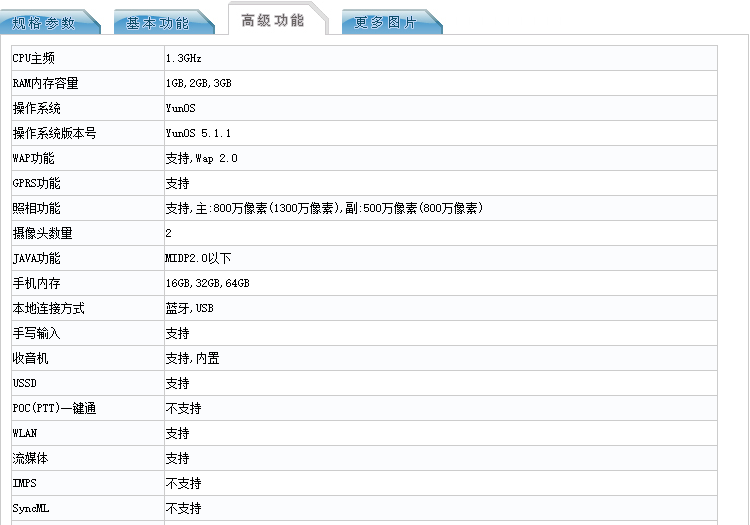The width and height of the screenshot is (750, 525).
Task: Select the YunOS 5.1.1 version value
Action: 198,134
